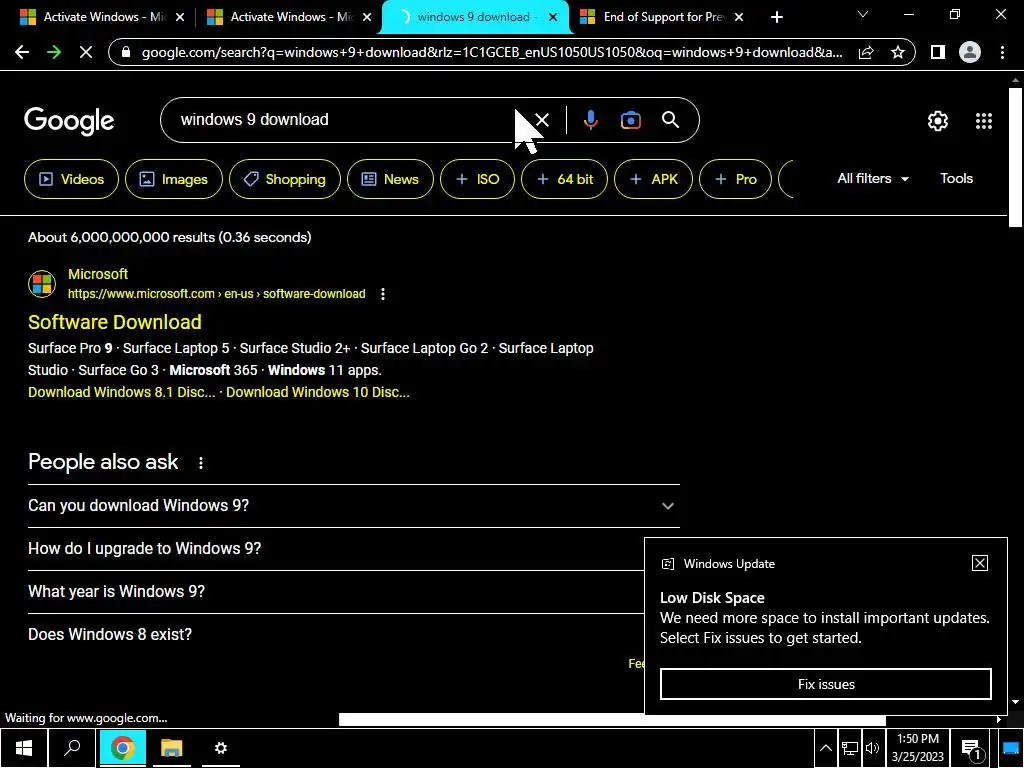Dismiss the Windows Update notification
The width and height of the screenshot is (1024, 768).
coord(980,563)
